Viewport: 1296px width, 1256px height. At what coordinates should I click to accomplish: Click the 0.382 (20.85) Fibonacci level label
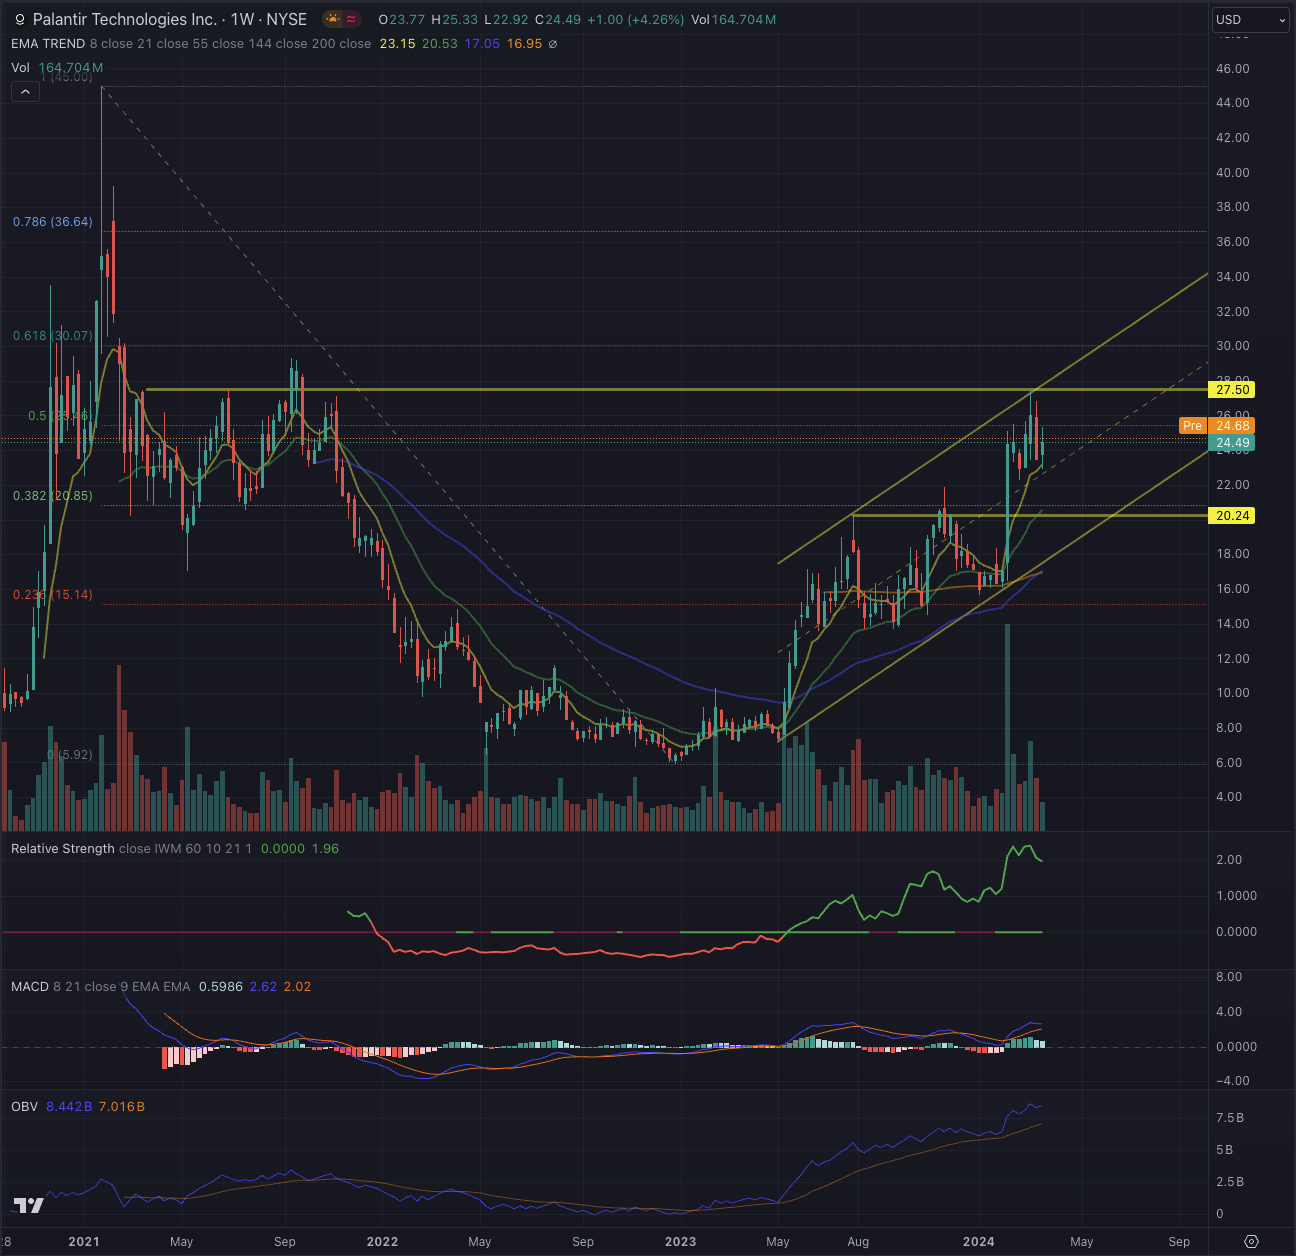(x=53, y=496)
